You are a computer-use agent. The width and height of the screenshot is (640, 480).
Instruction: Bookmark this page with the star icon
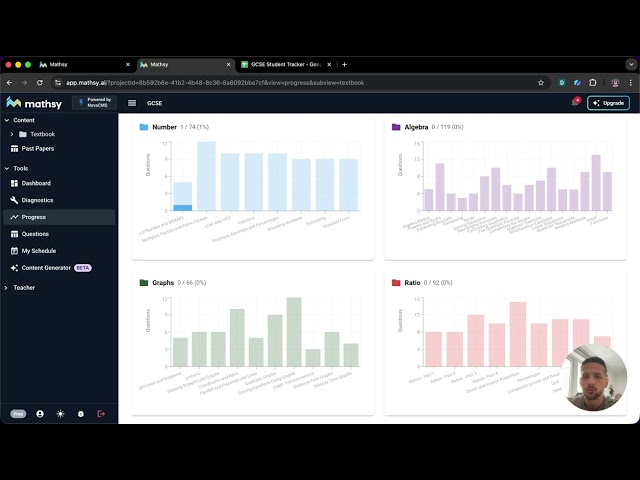[541, 83]
